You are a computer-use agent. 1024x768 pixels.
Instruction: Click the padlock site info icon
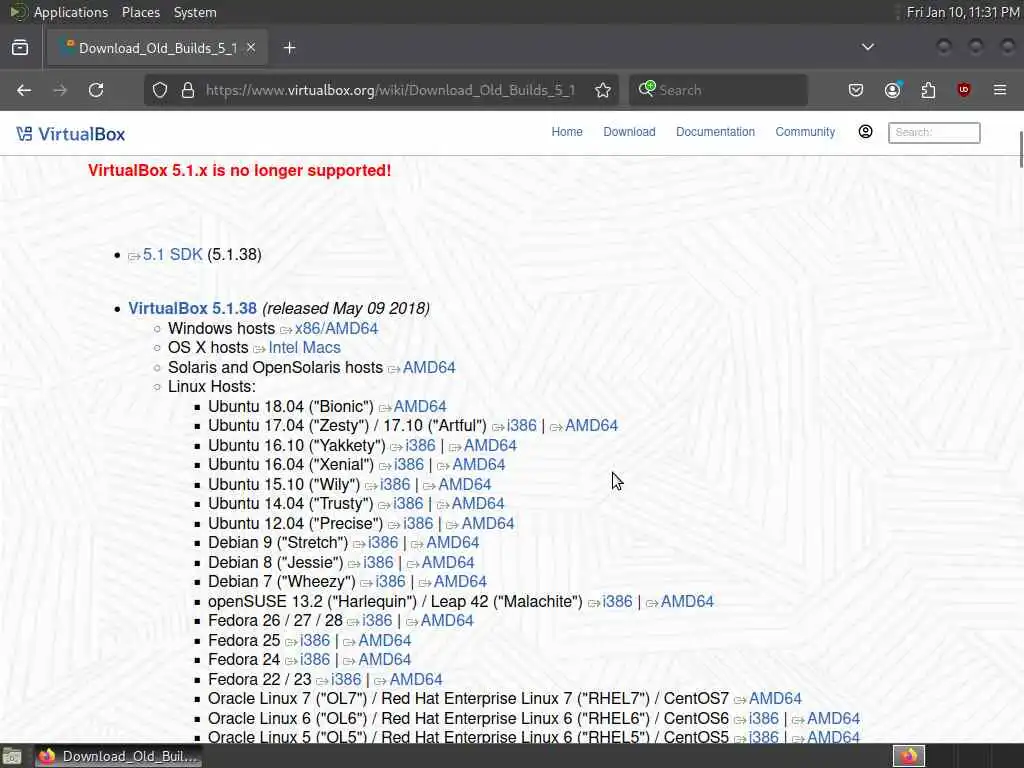point(188,90)
